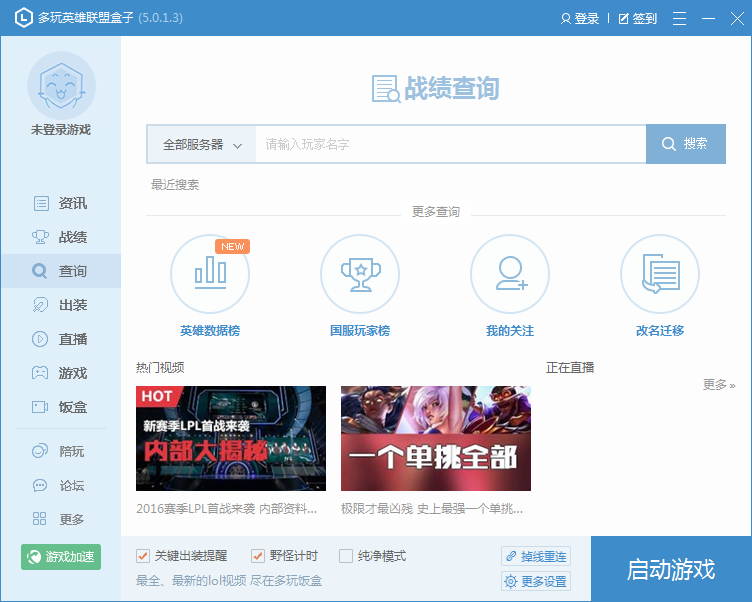
Task: Open 更多设置 gear settings
Action: point(536,581)
